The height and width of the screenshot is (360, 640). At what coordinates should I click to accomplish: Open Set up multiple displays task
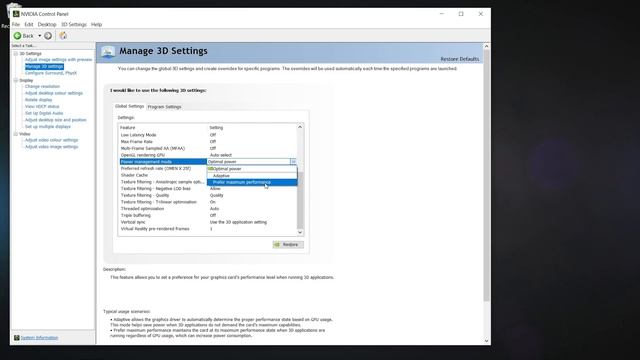point(47,127)
